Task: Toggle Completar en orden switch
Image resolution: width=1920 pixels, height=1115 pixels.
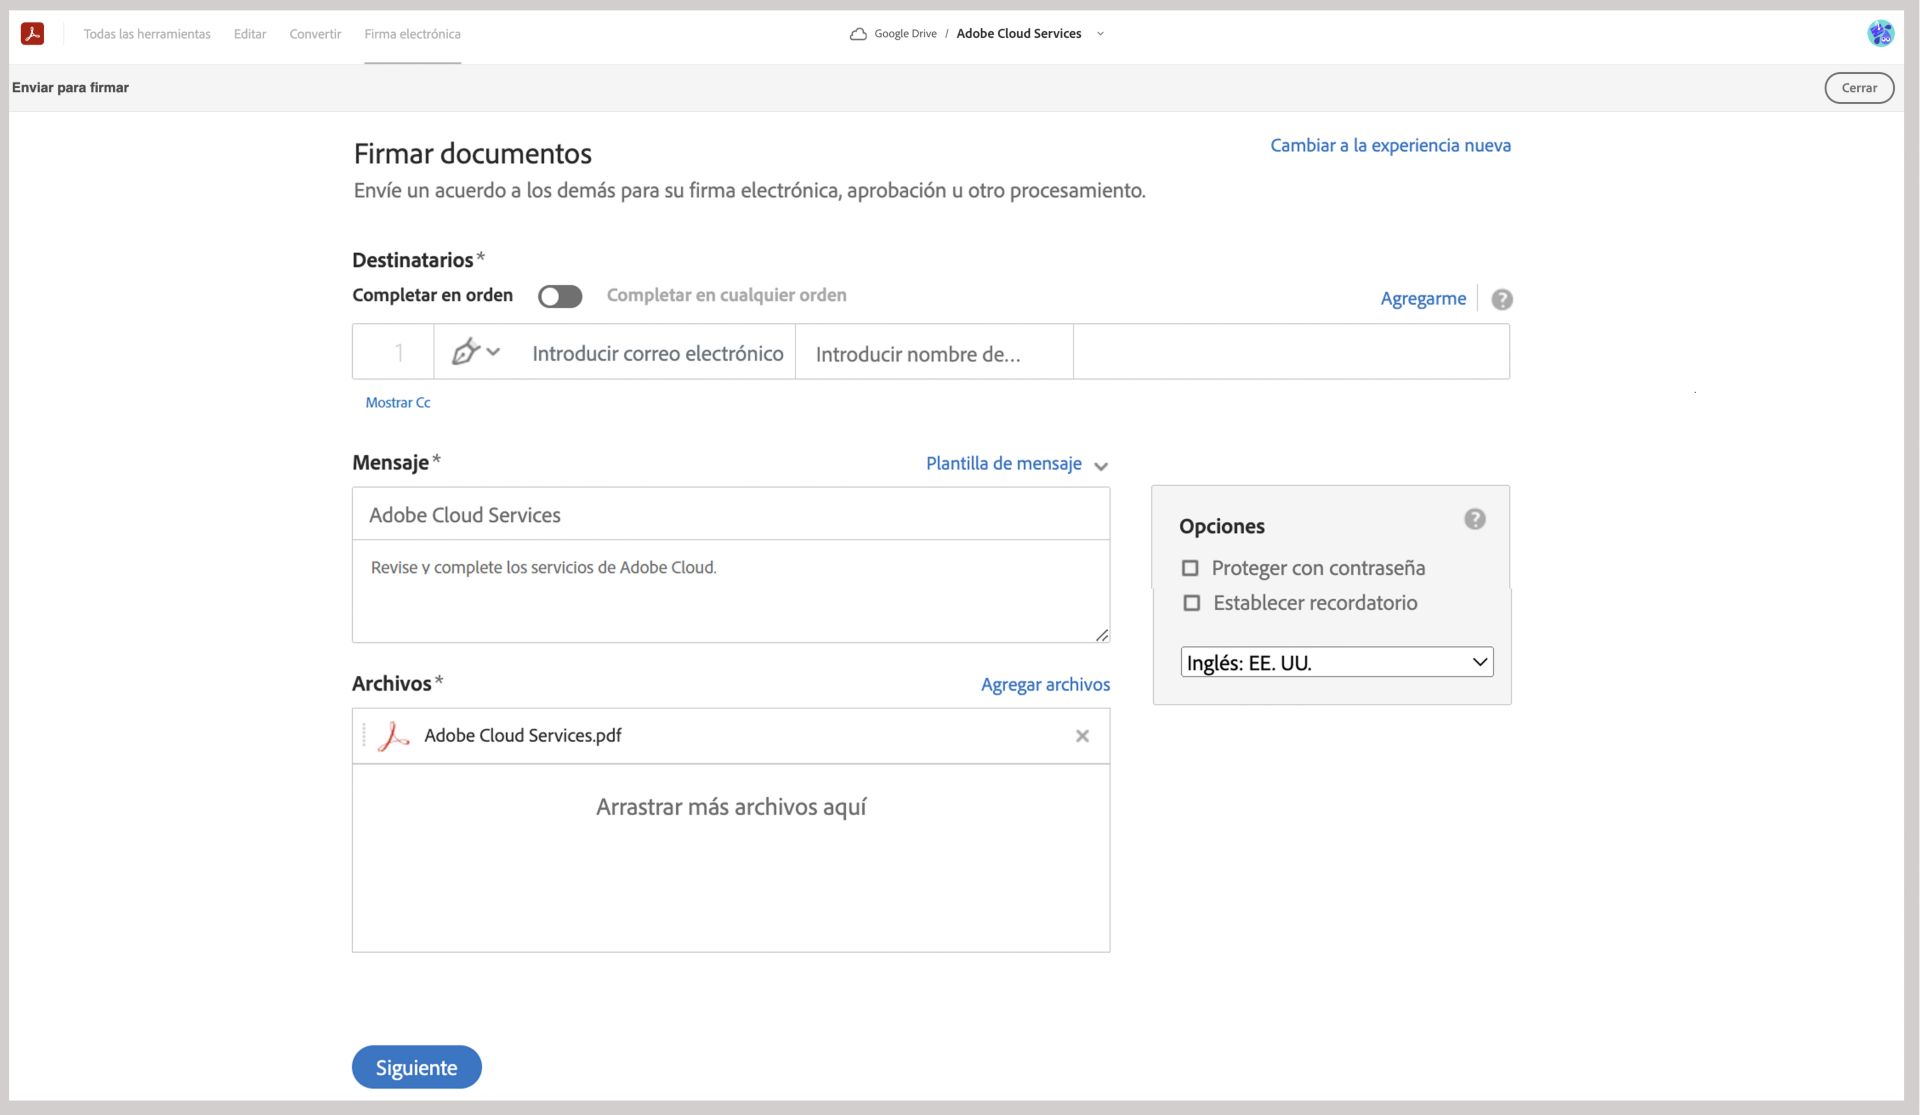Action: pyautogui.click(x=560, y=296)
